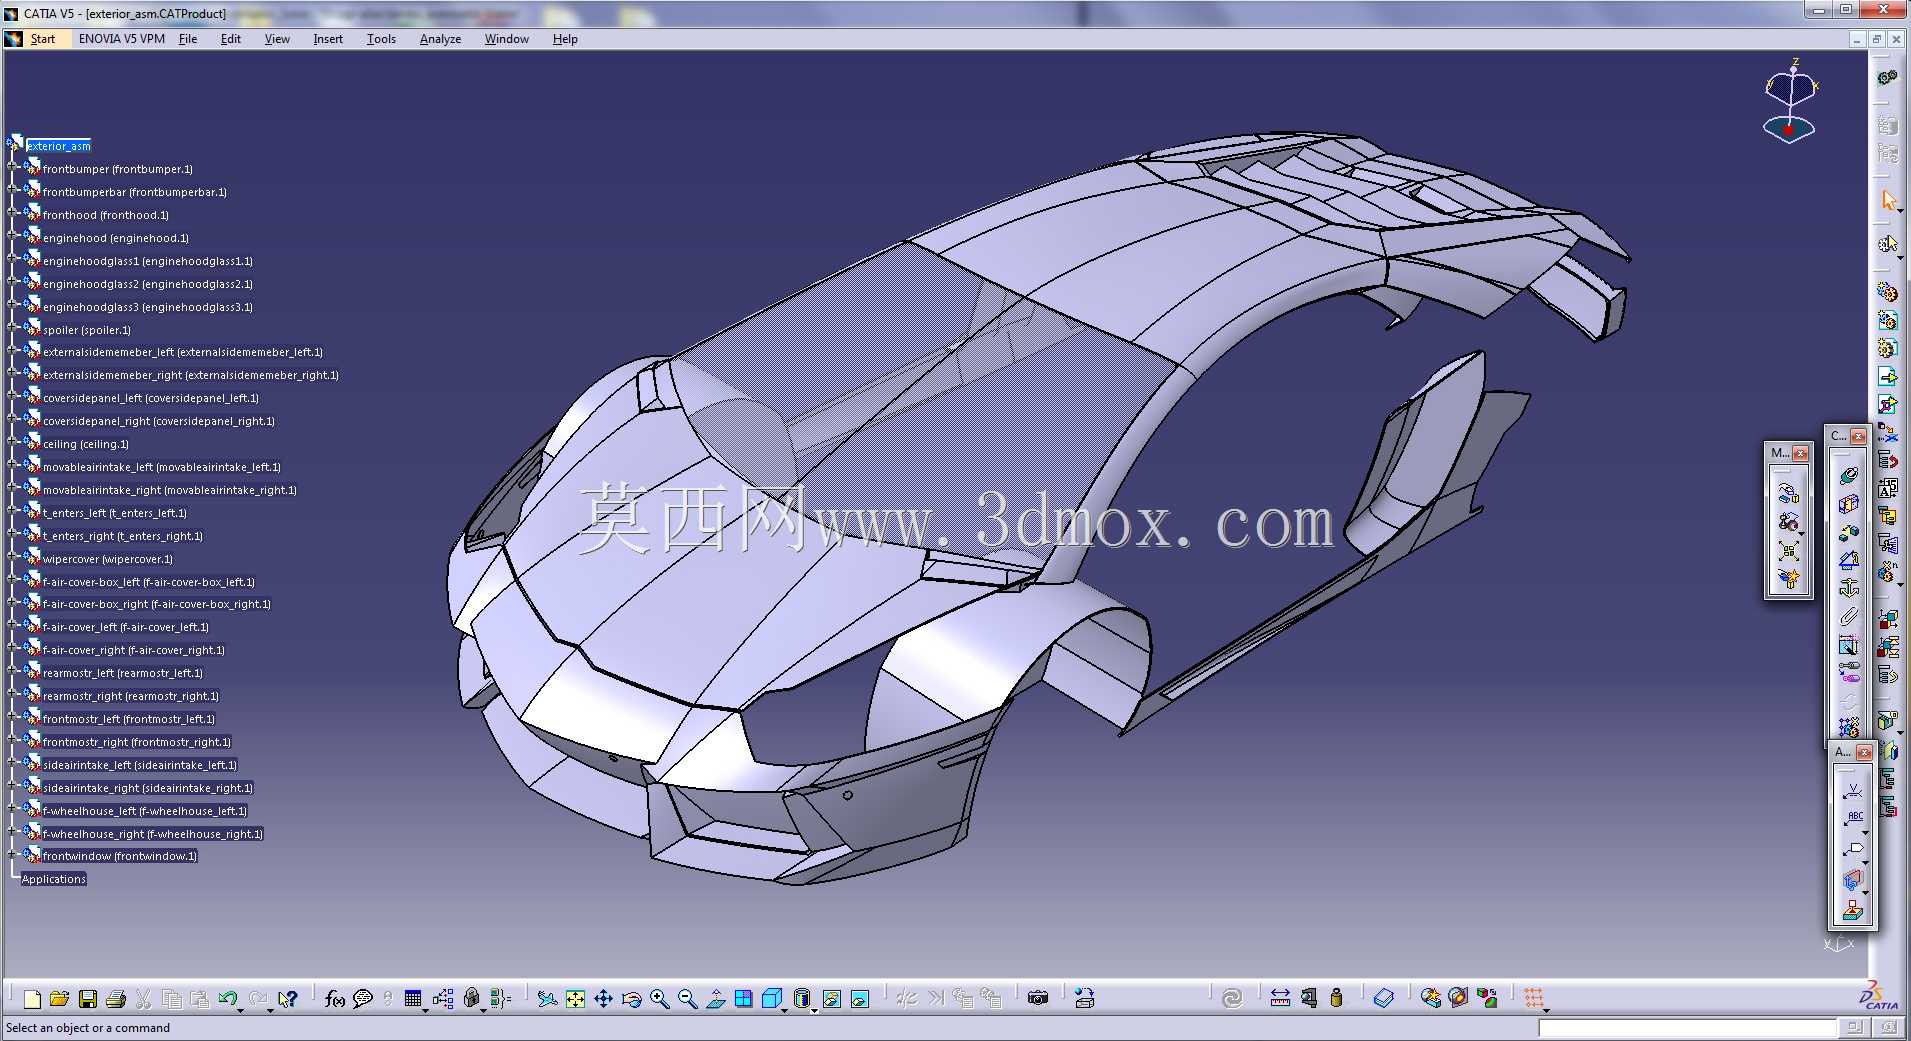Click the Isometric View cube icon

pyautogui.click(x=770, y=998)
